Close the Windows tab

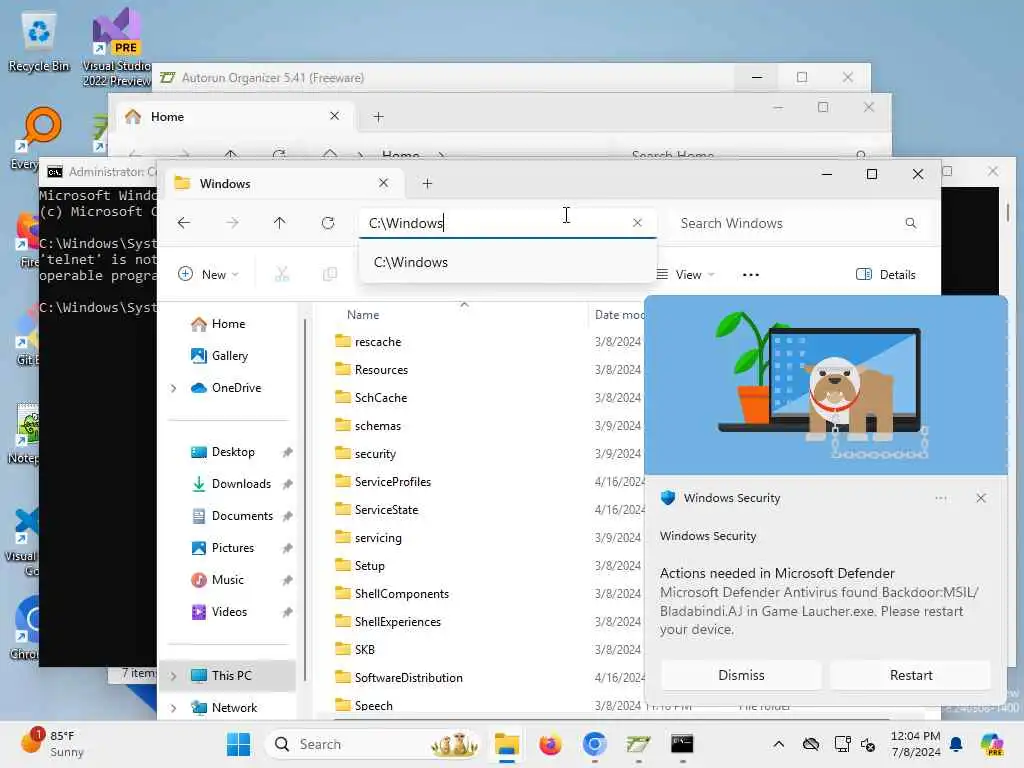[383, 183]
